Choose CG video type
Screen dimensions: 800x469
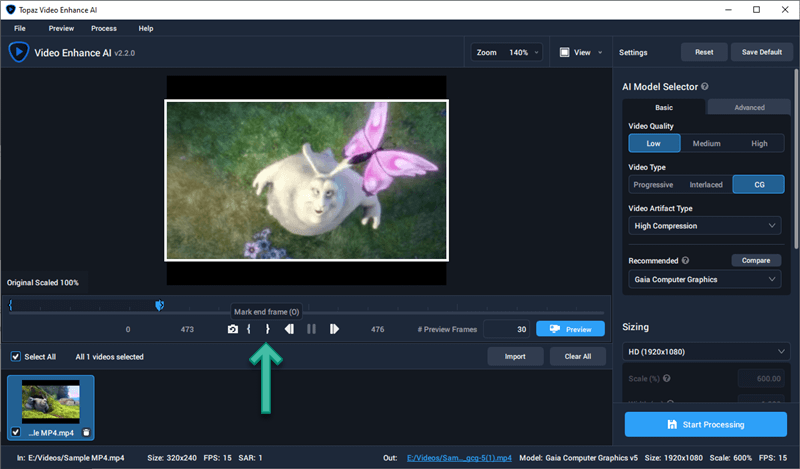click(759, 185)
